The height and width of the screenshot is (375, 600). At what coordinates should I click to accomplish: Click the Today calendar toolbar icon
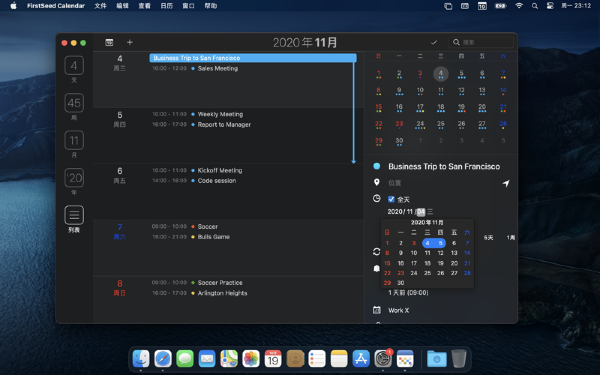(x=109, y=42)
